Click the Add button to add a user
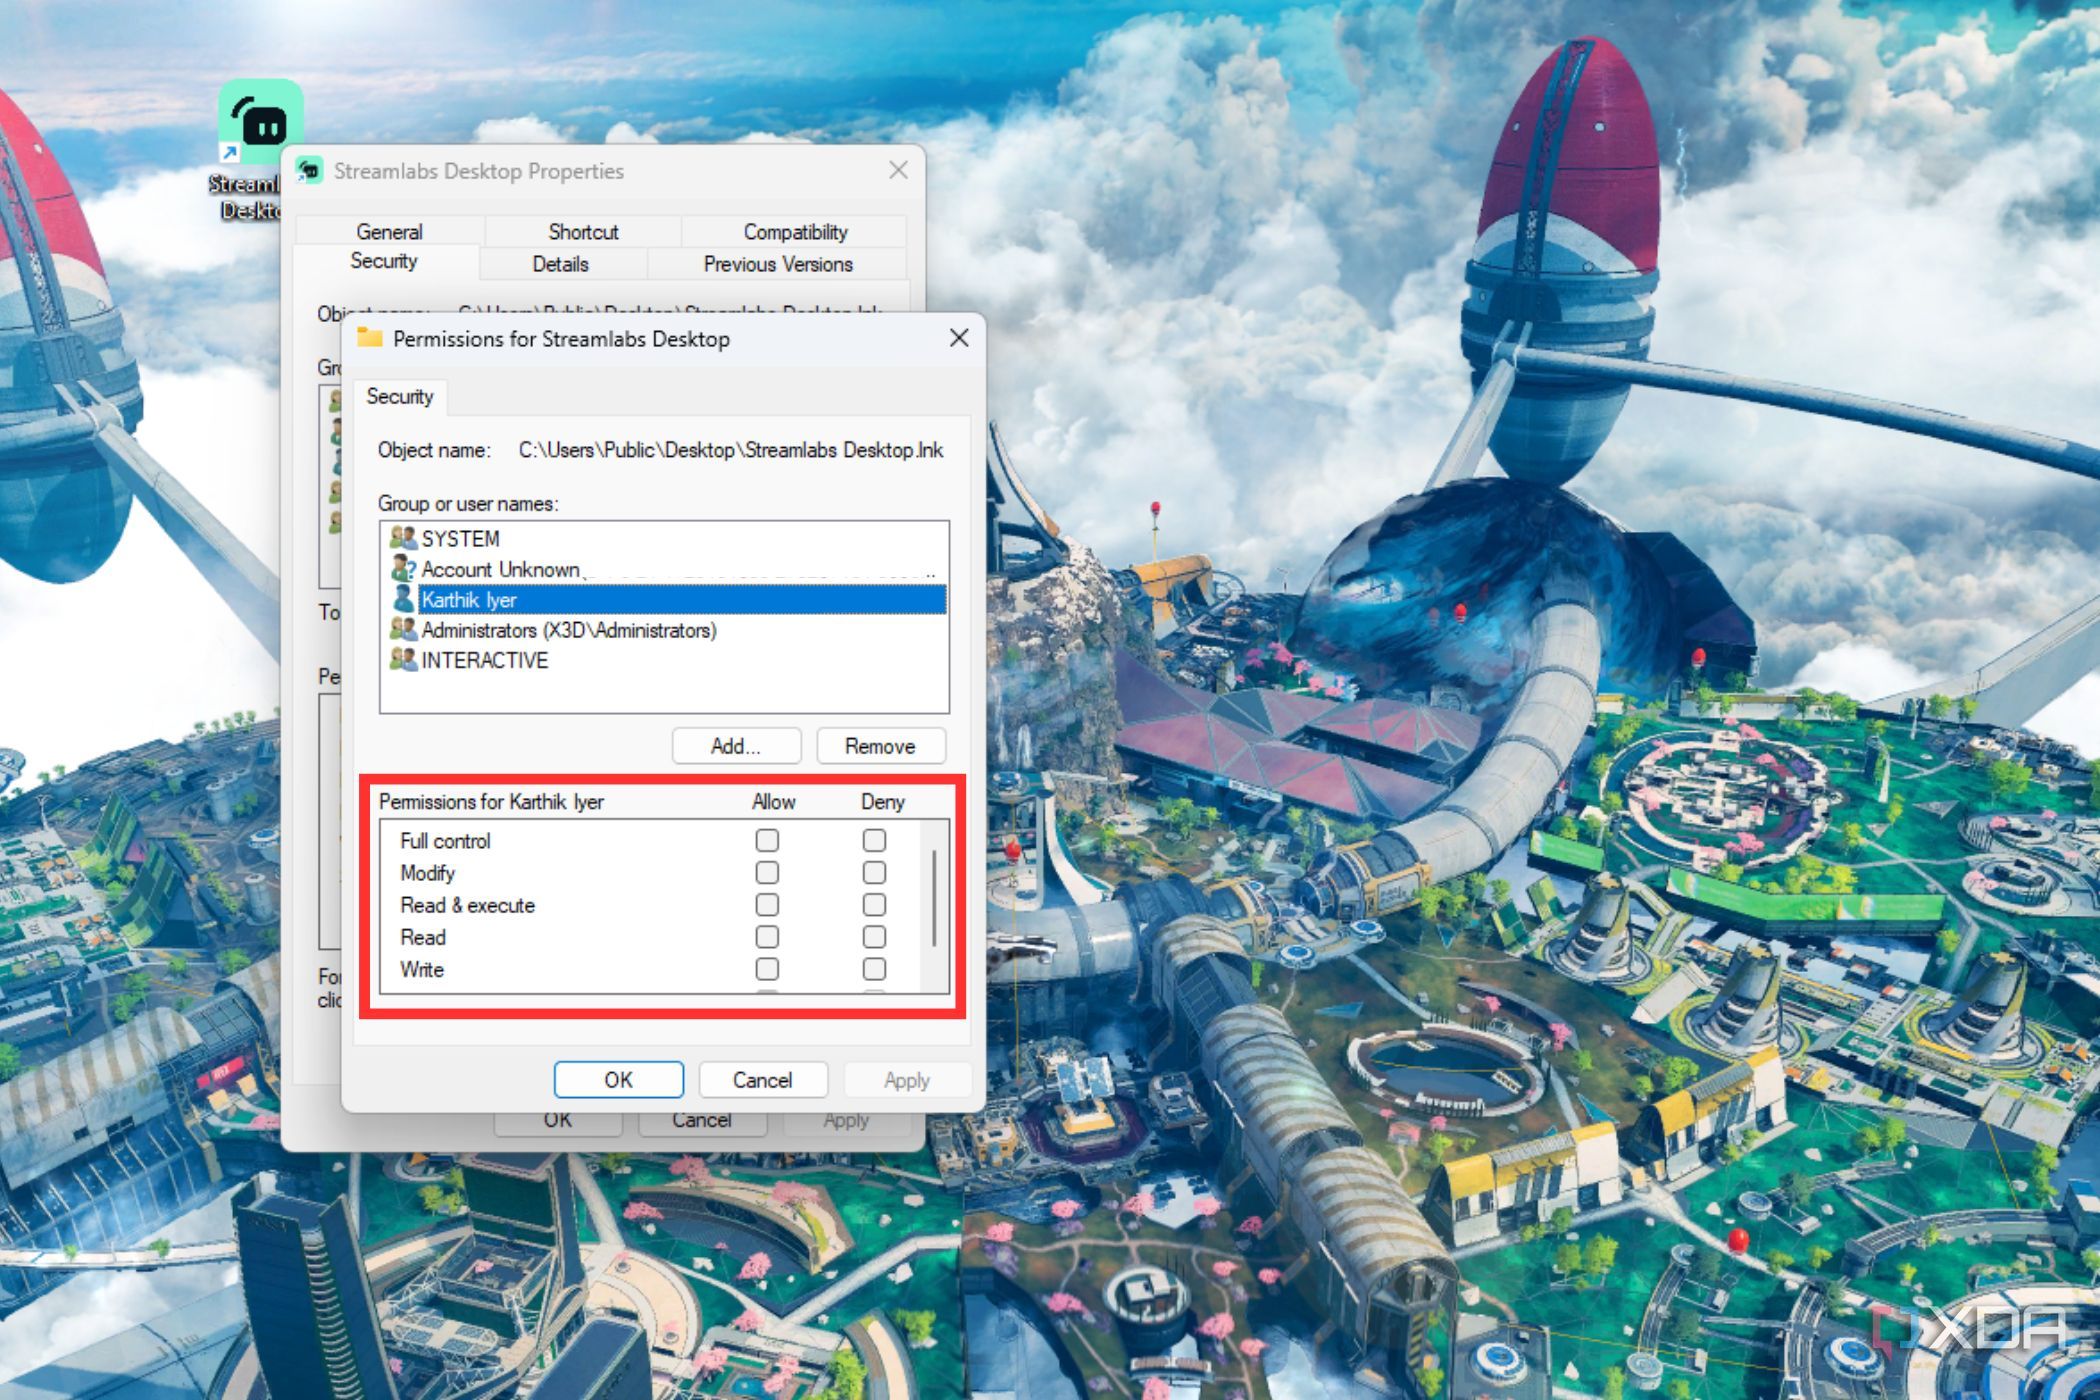 tap(735, 745)
